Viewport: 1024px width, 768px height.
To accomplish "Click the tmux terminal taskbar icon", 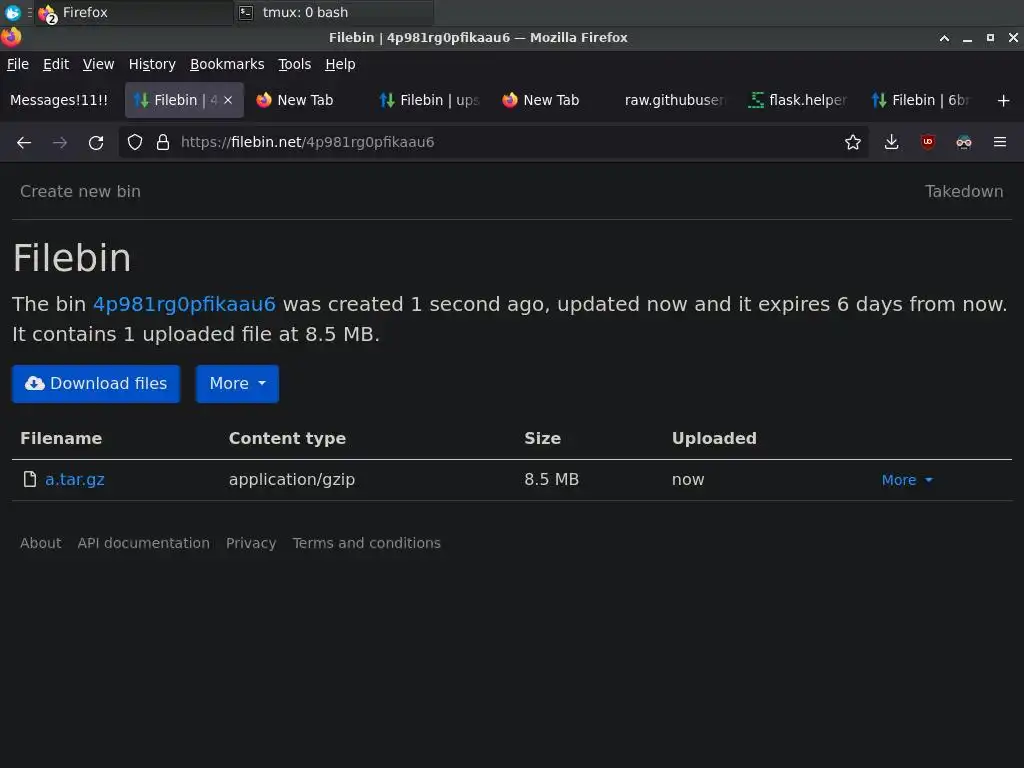I will [x=246, y=12].
